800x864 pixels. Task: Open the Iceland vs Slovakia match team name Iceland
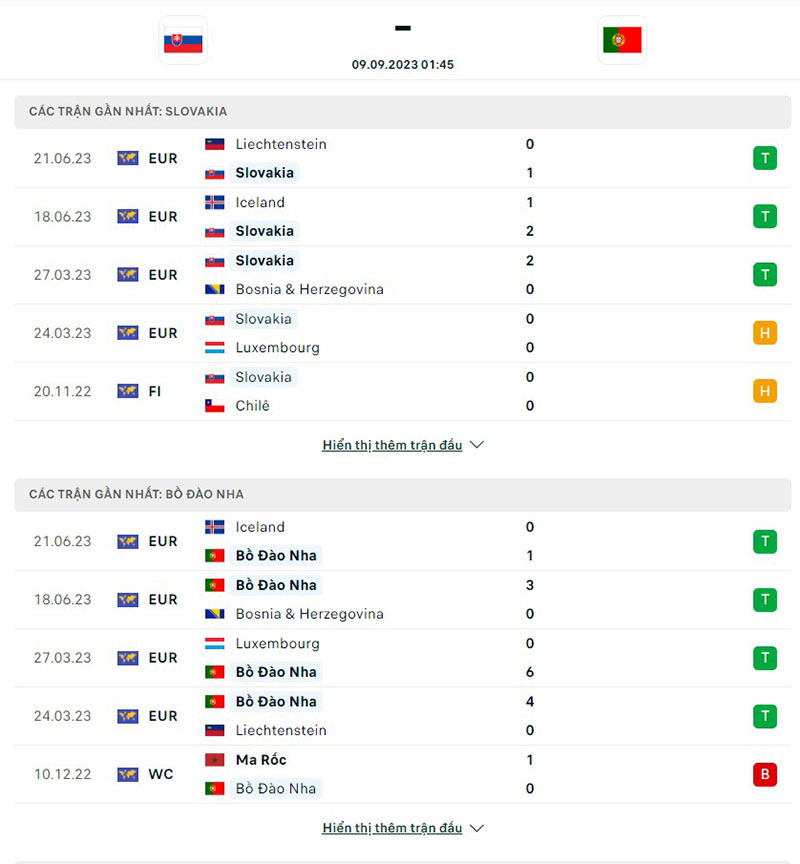point(260,202)
